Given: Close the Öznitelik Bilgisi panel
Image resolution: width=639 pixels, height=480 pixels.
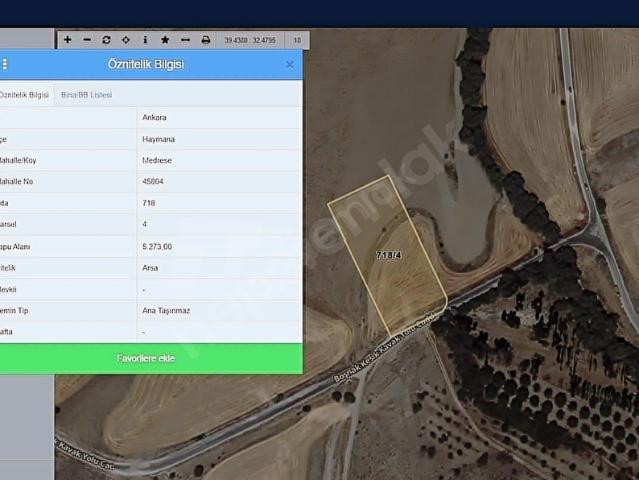Looking at the screenshot, I should pos(290,64).
